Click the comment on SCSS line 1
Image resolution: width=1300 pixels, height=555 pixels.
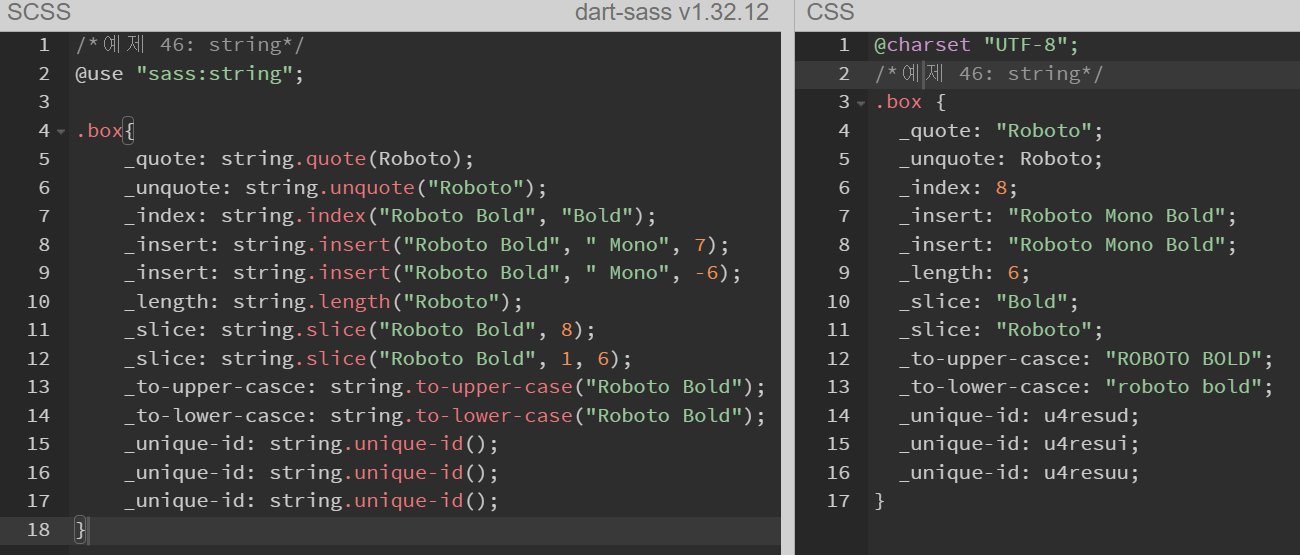[x=190, y=45]
